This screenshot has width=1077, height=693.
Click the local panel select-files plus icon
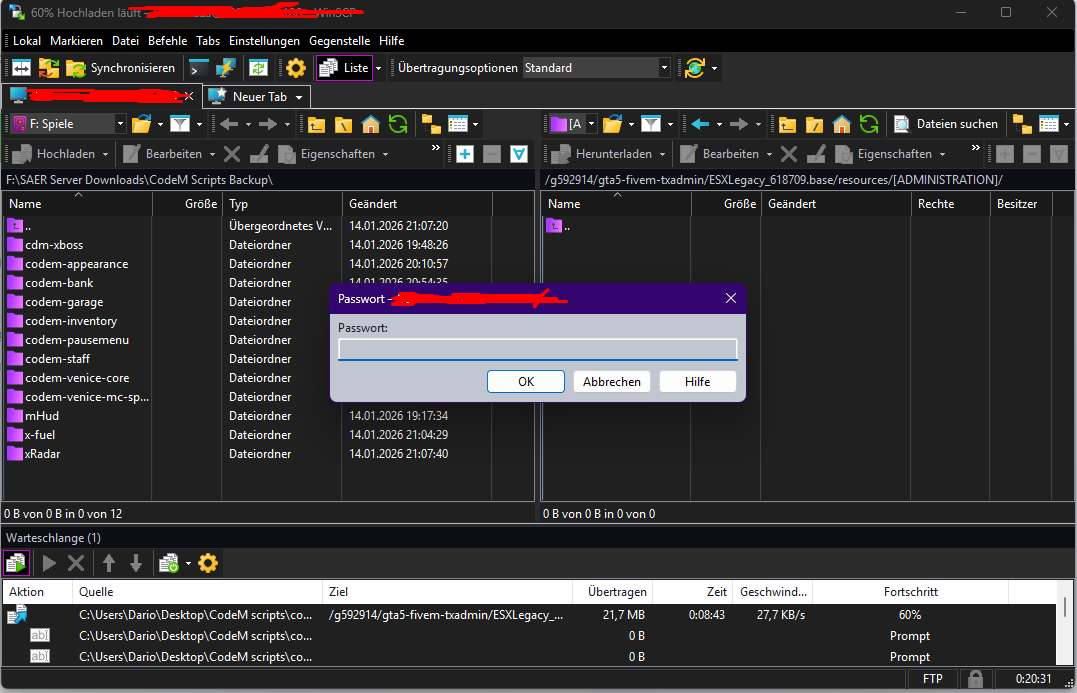(465, 154)
